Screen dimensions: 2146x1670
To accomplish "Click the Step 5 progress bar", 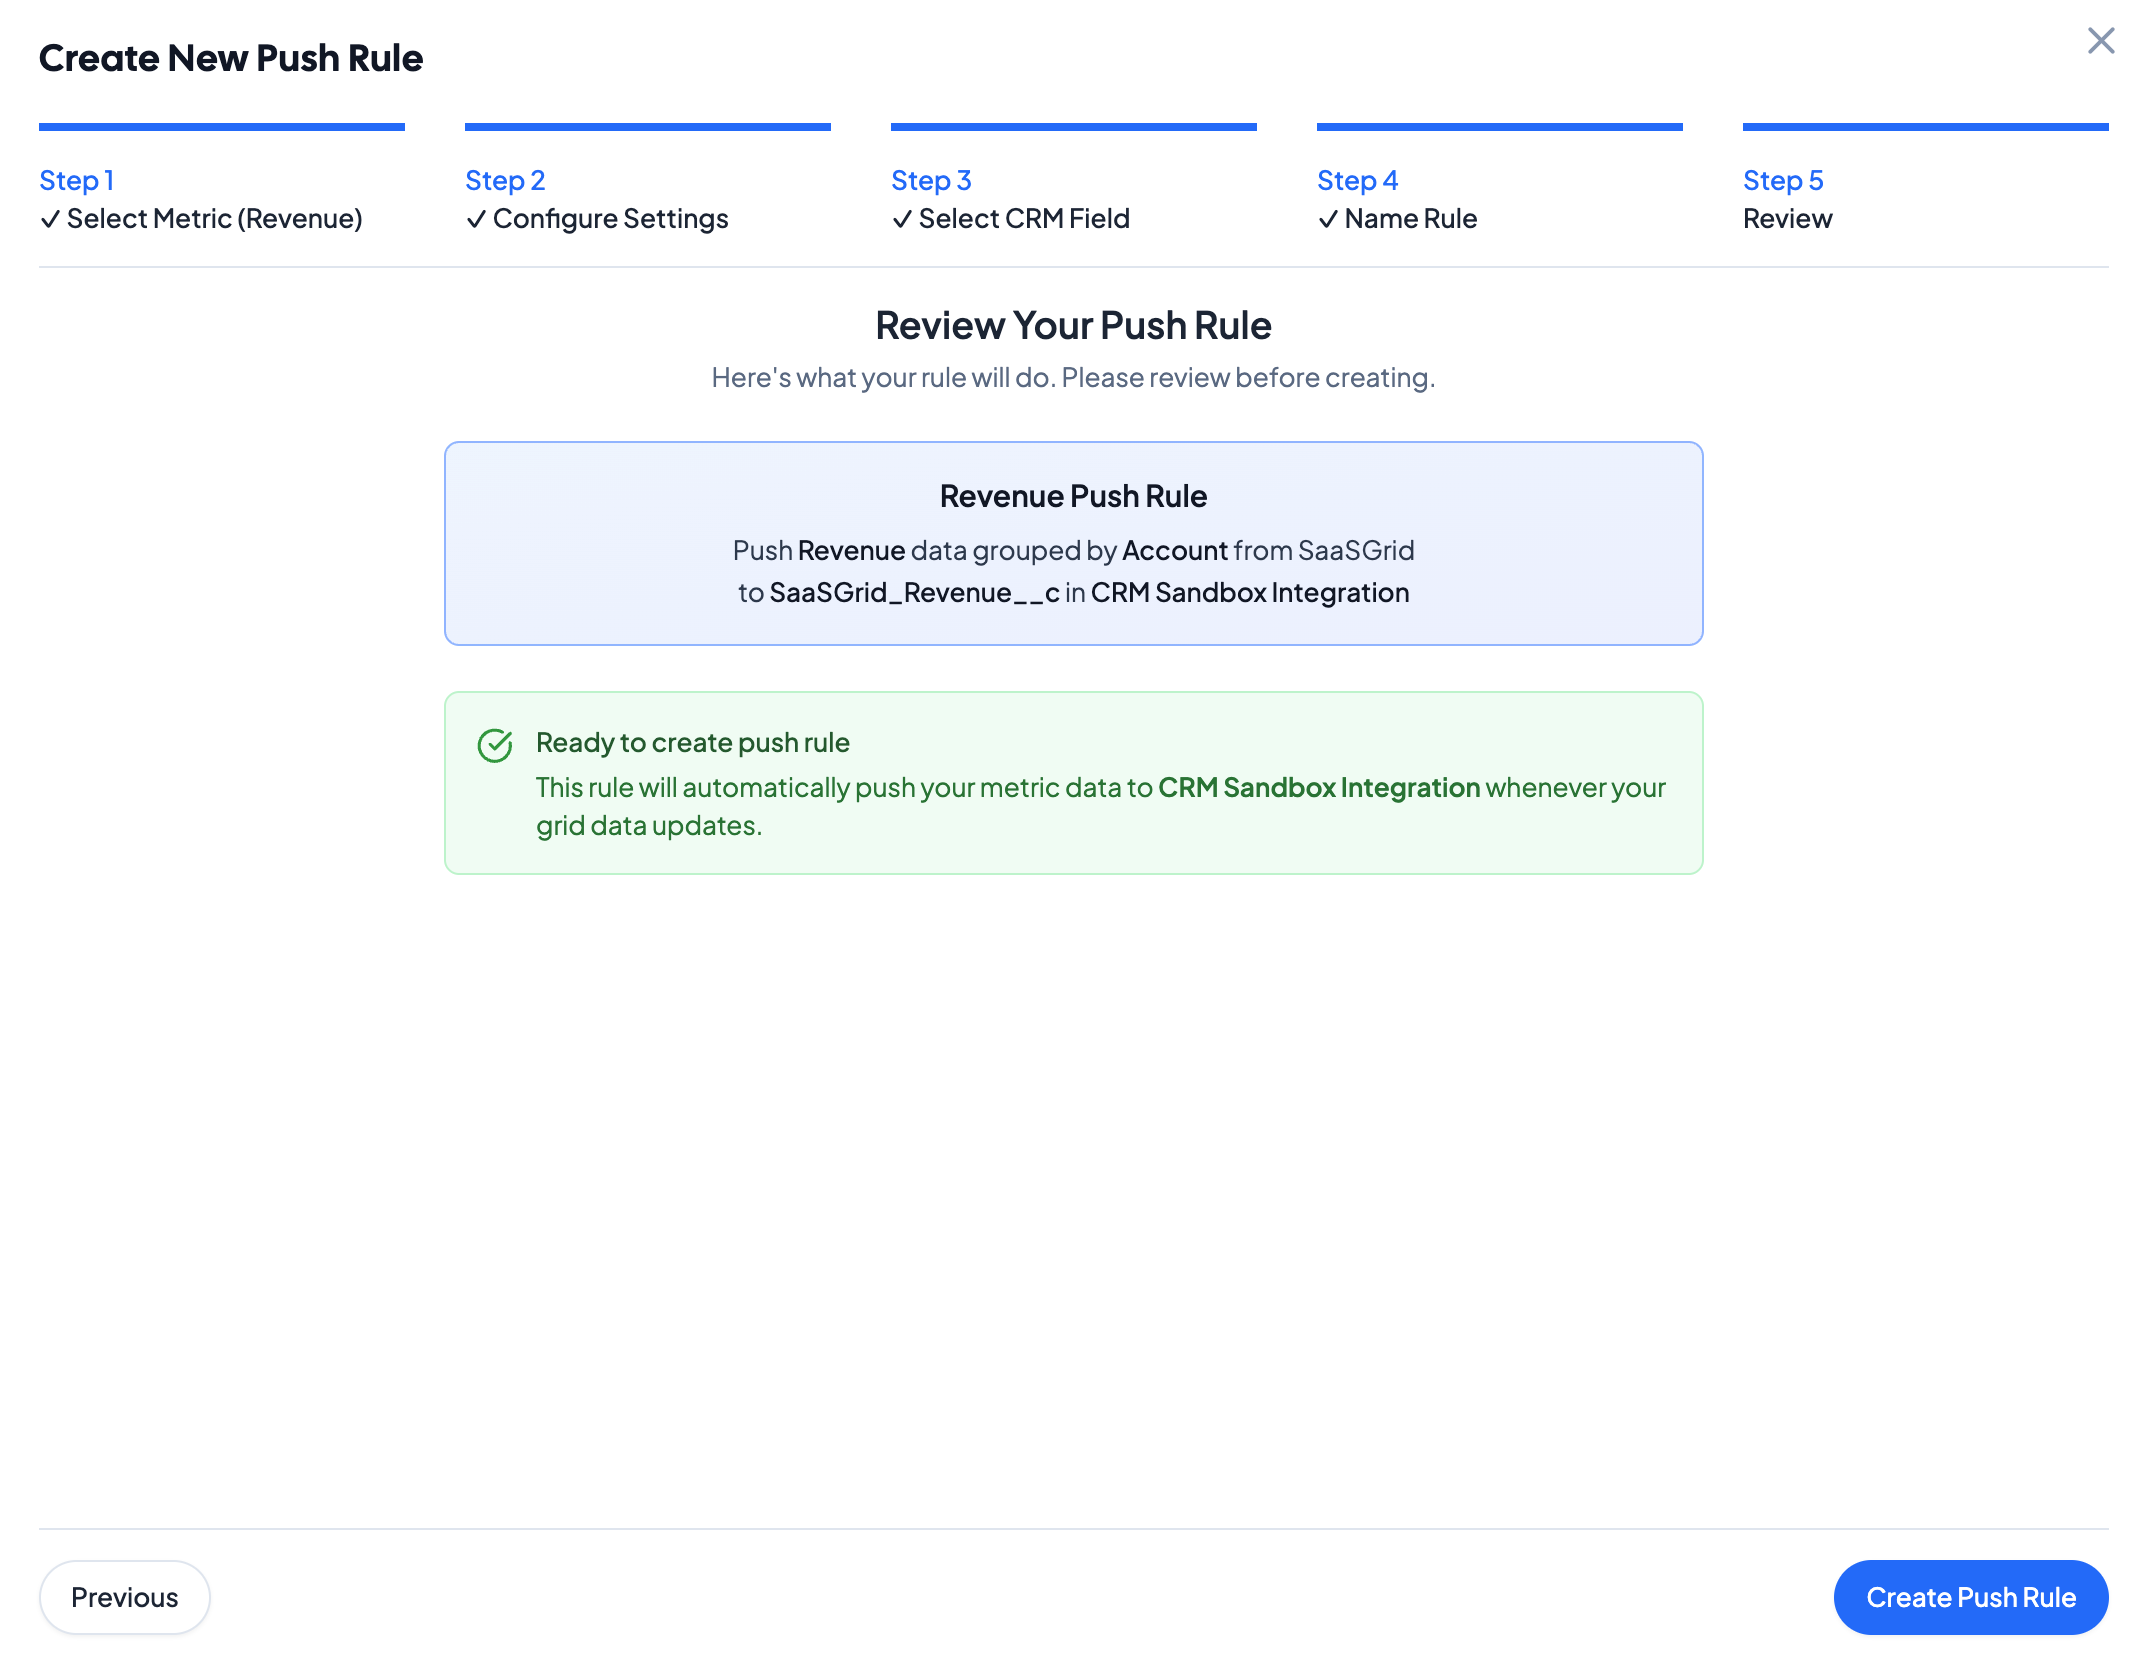I will [x=1926, y=127].
